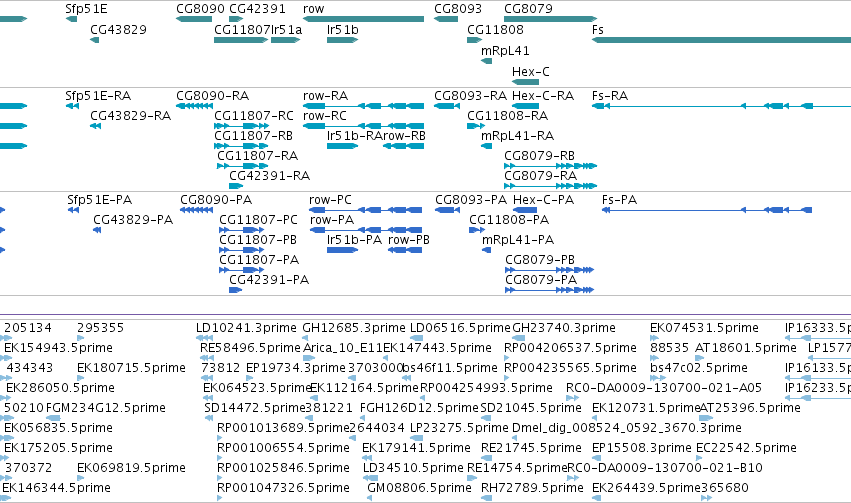Select transcript CG43829-RA
Viewport: 851px width, 503px height.
coord(130,116)
